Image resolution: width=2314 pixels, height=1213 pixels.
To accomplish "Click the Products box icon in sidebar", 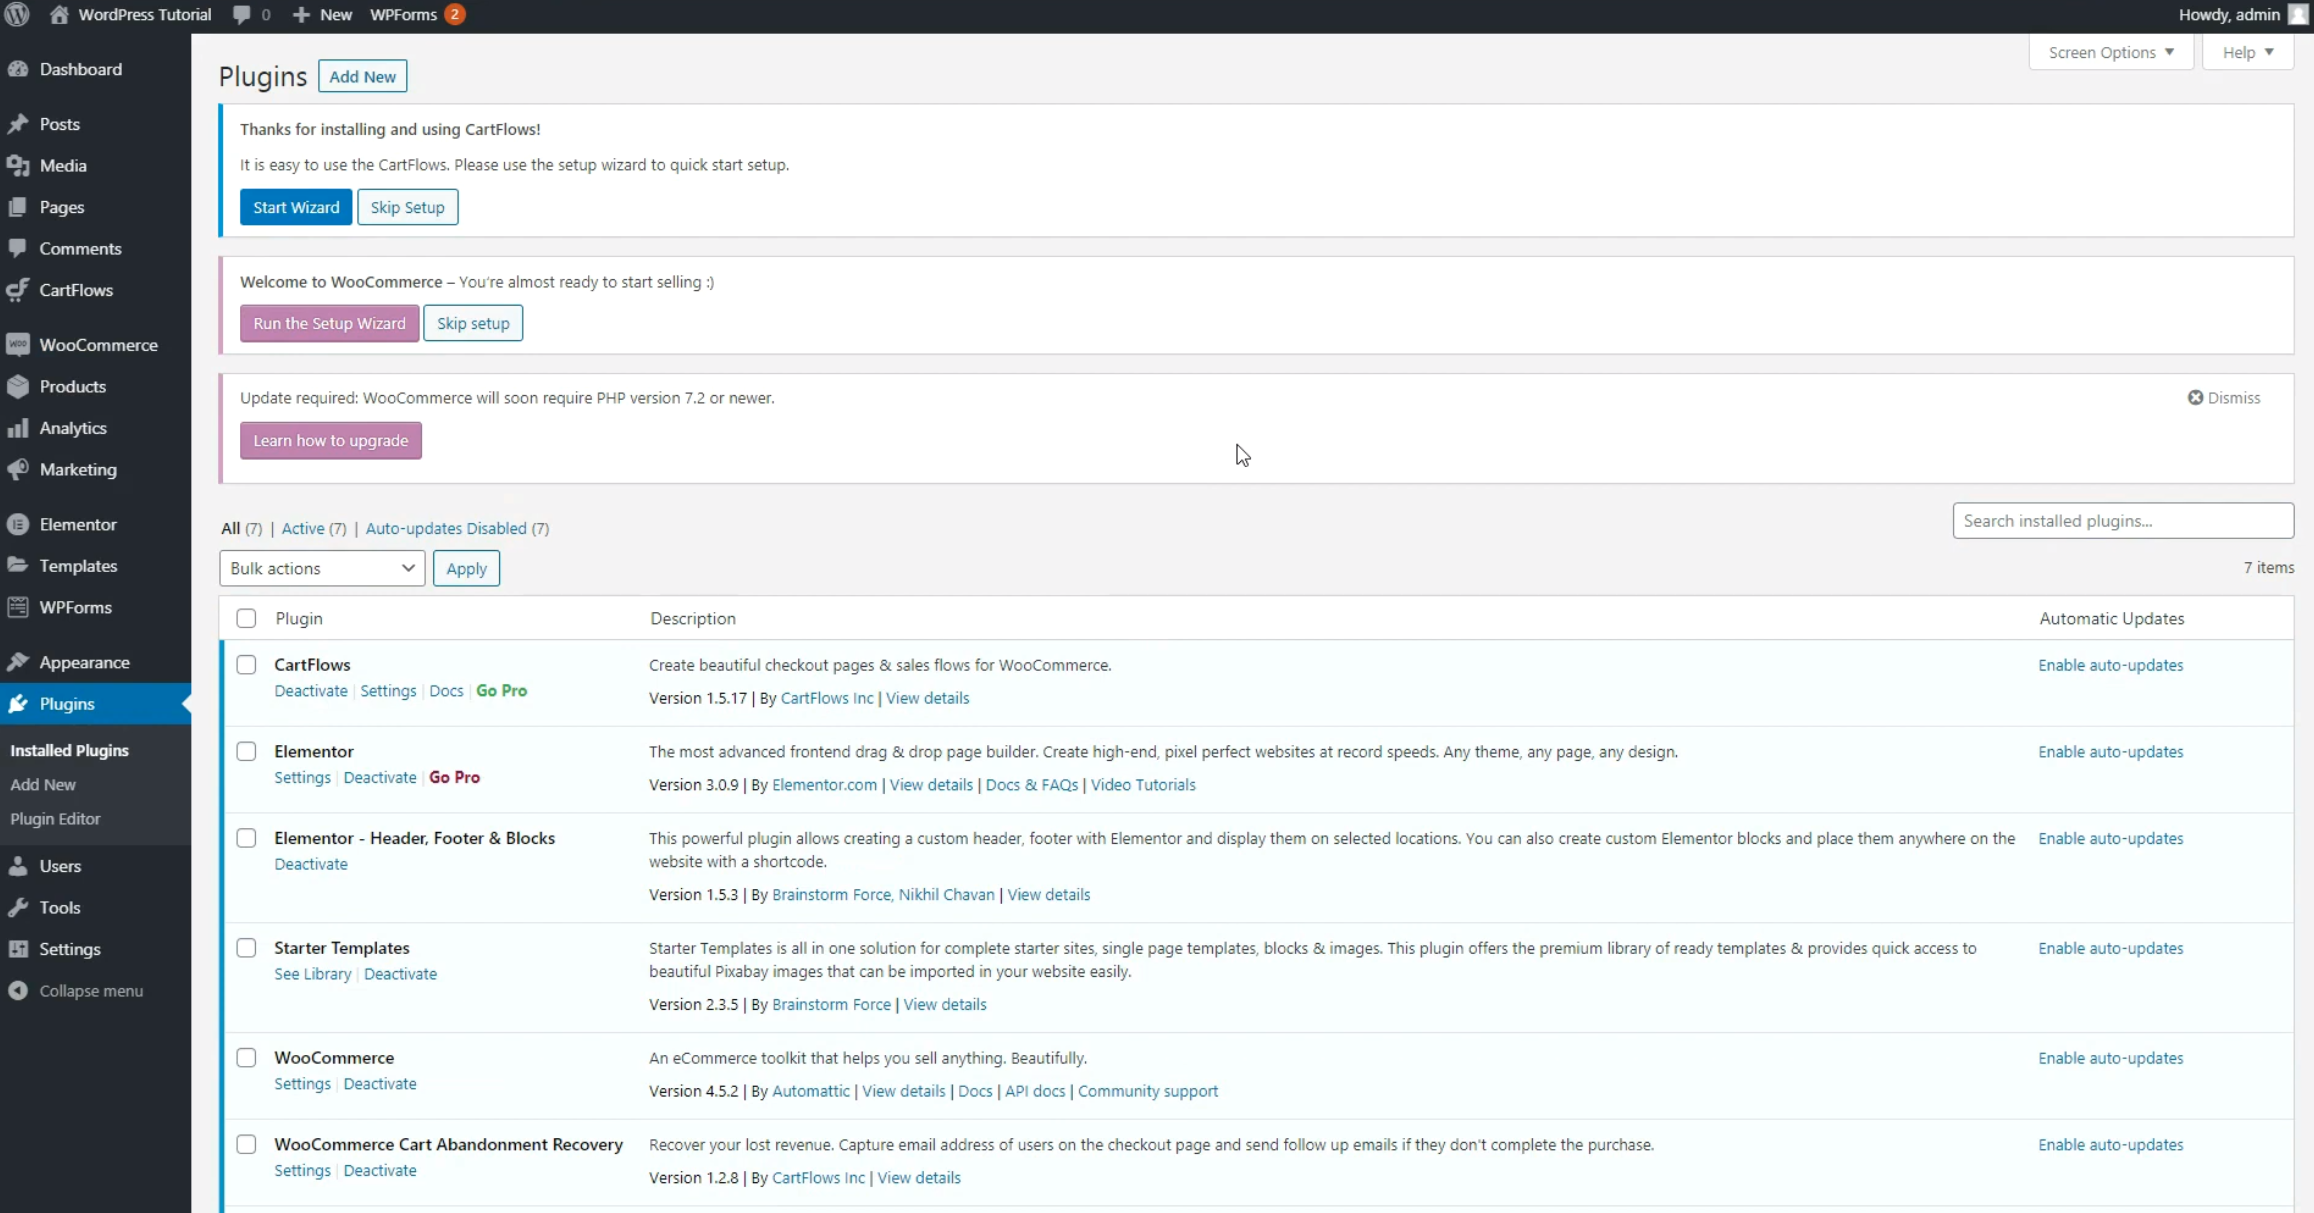I will 18,386.
